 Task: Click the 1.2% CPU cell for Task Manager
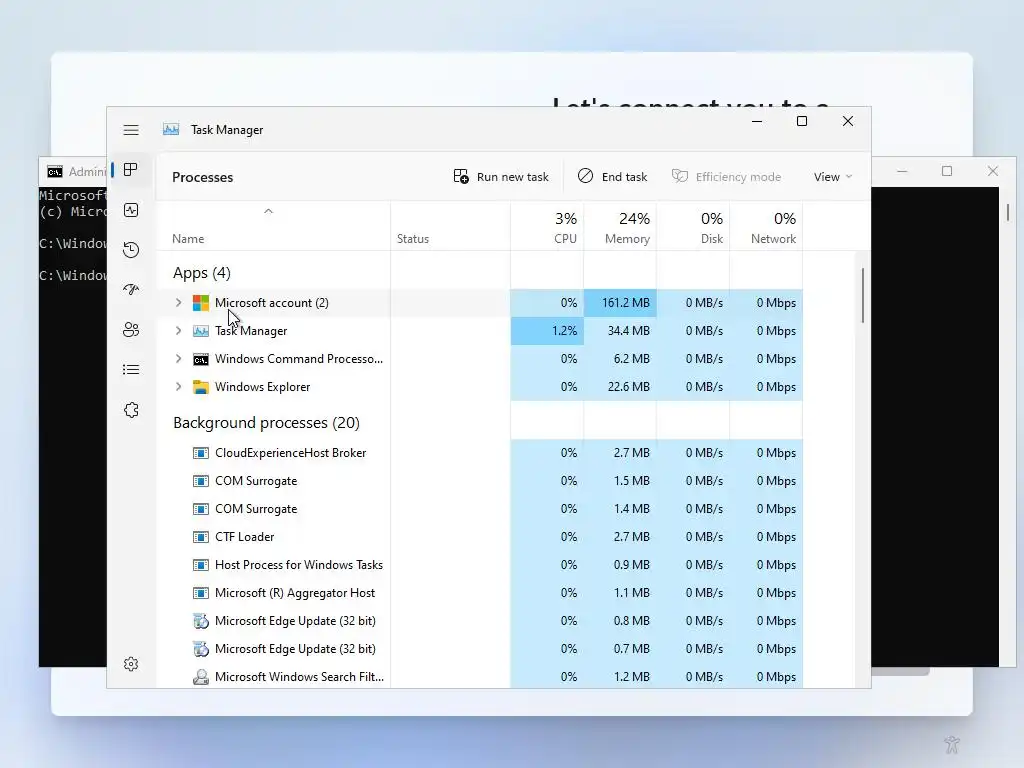(547, 331)
